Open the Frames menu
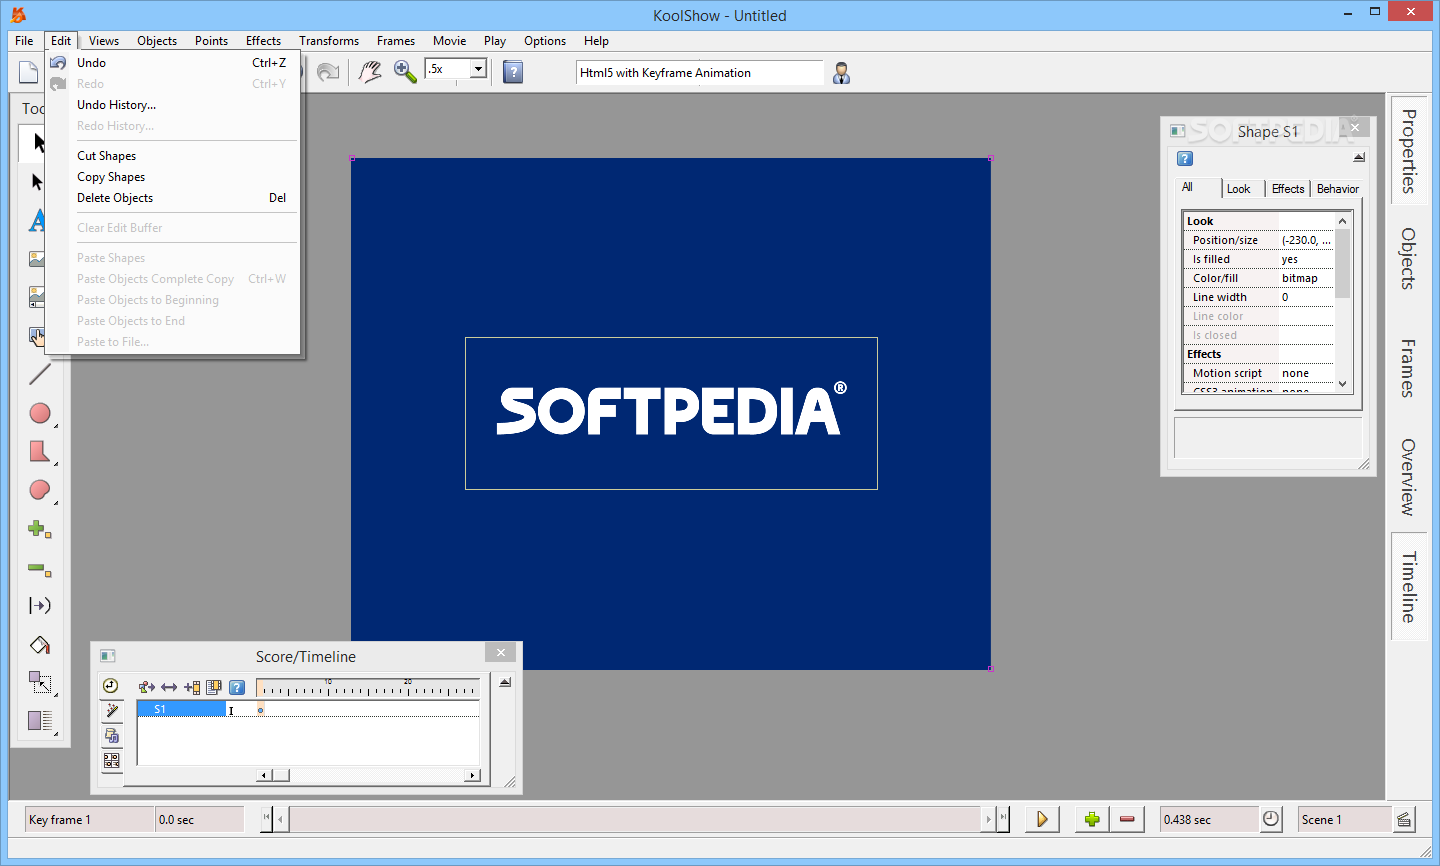 click(396, 41)
